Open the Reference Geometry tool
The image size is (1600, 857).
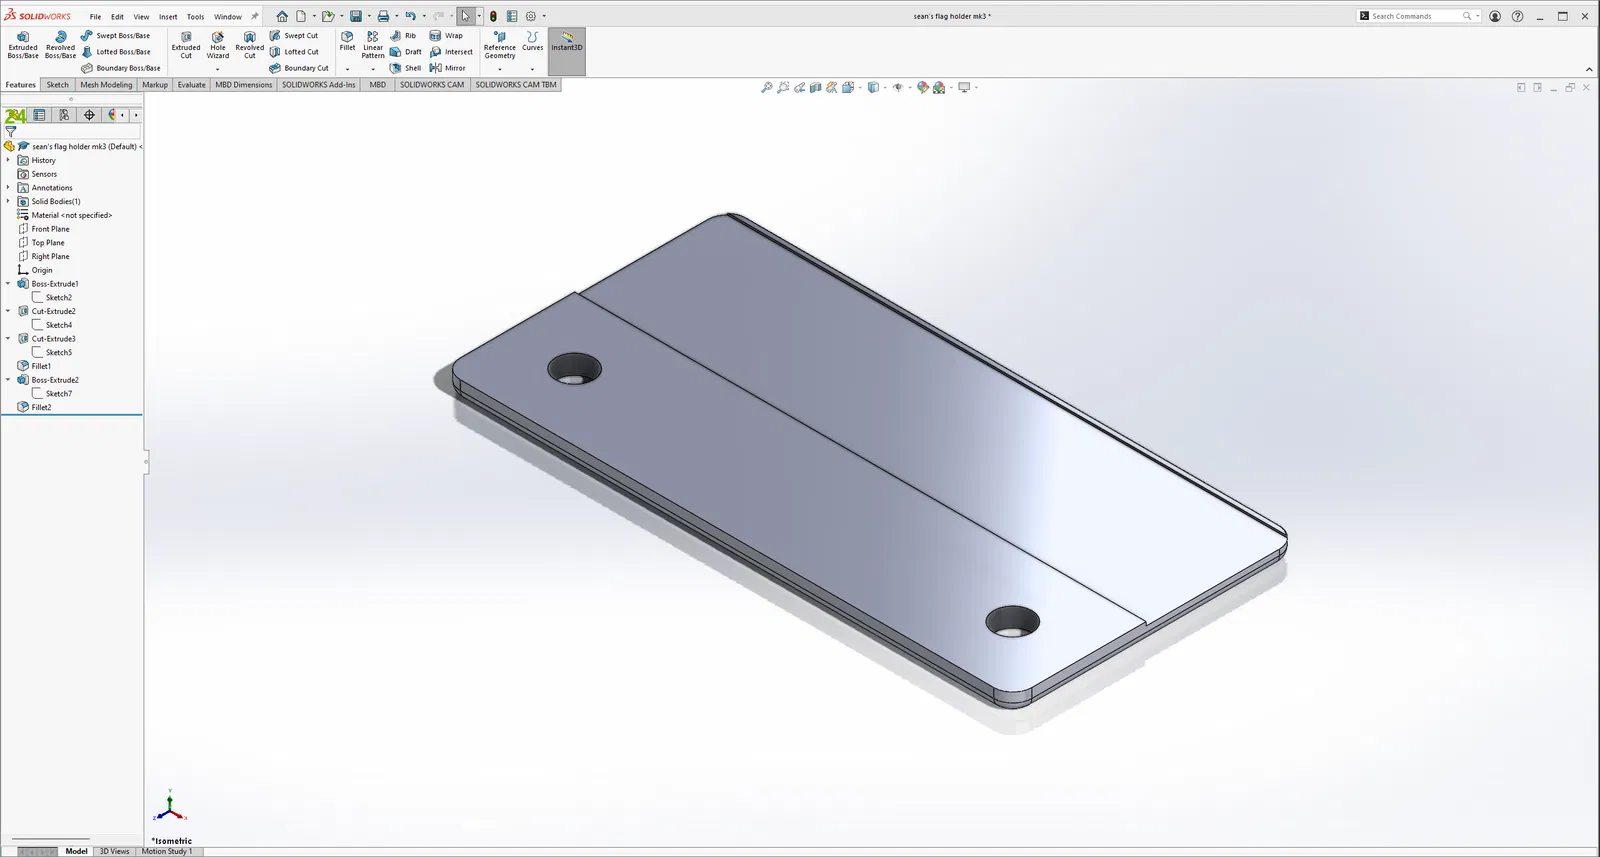pyautogui.click(x=500, y=44)
